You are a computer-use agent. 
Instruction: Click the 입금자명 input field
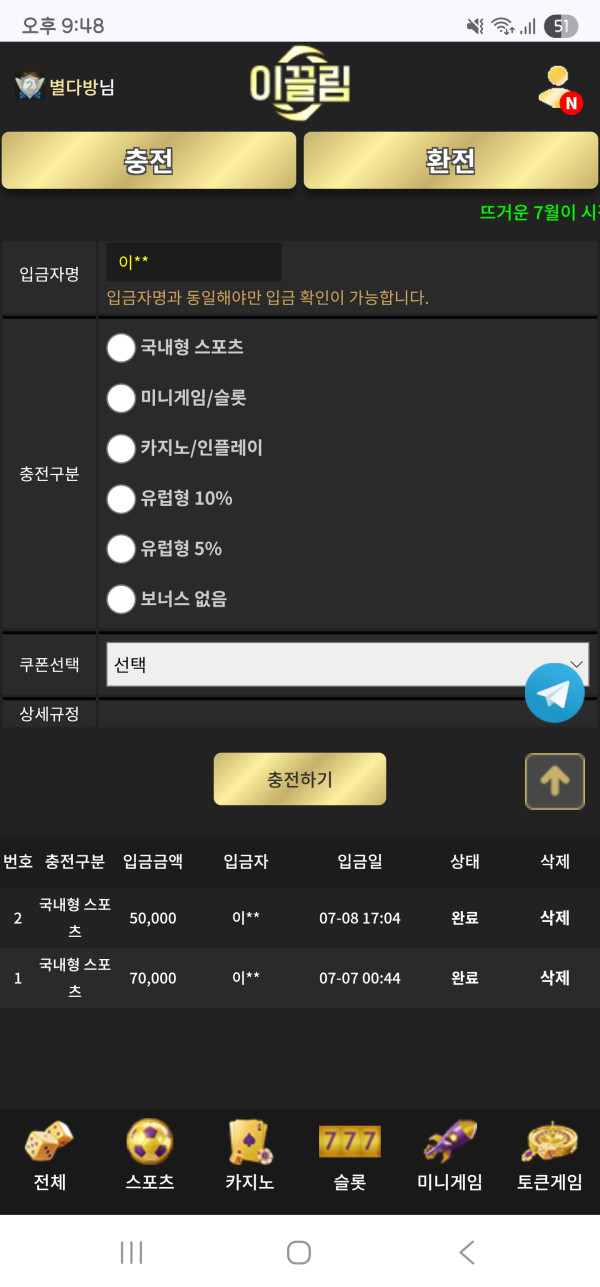tap(194, 262)
